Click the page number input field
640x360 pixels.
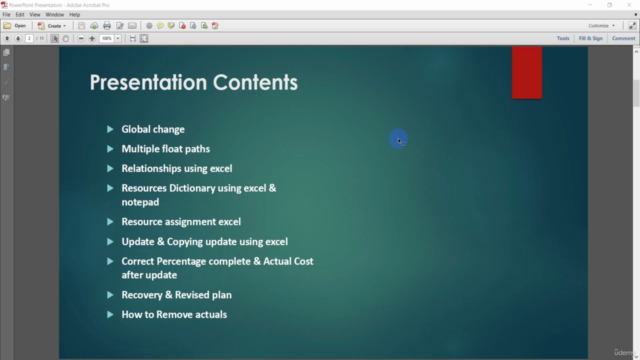click(x=29, y=38)
